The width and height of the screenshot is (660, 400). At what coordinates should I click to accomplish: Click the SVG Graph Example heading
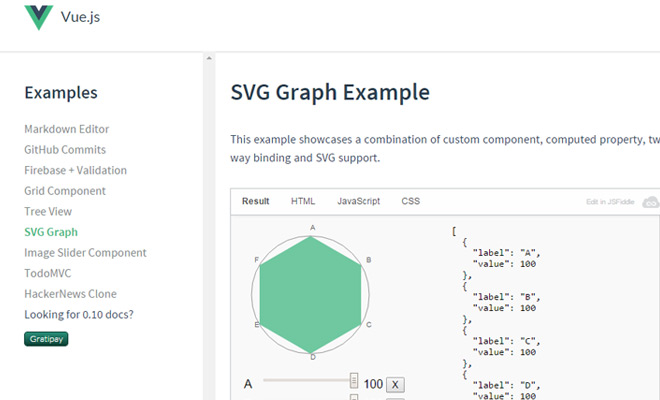pyautogui.click(x=330, y=92)
